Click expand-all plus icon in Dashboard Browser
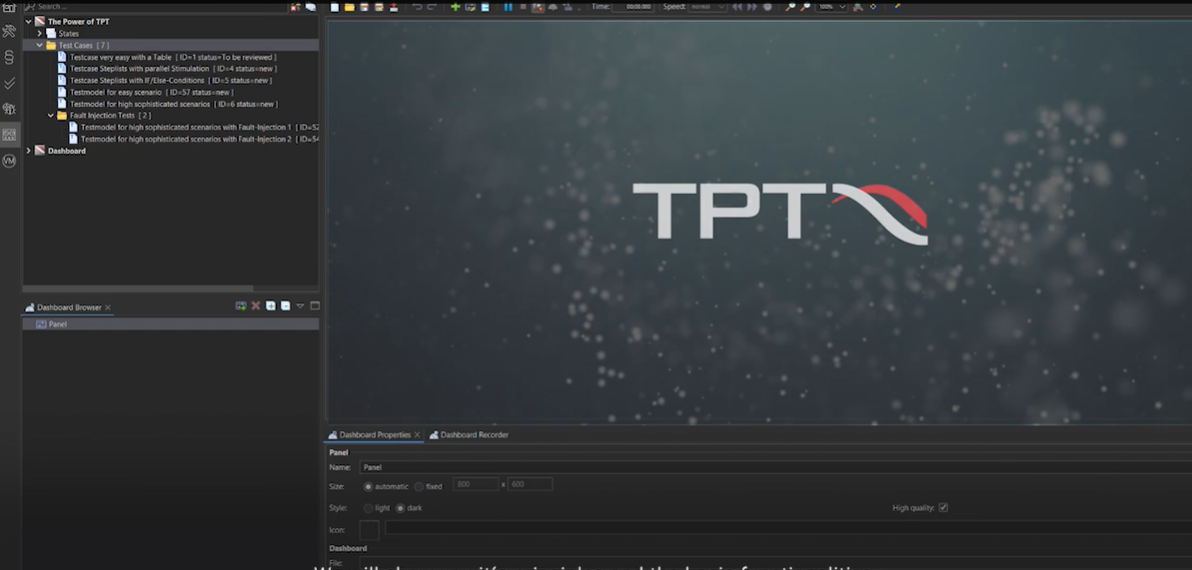 (x=271, y=306)
